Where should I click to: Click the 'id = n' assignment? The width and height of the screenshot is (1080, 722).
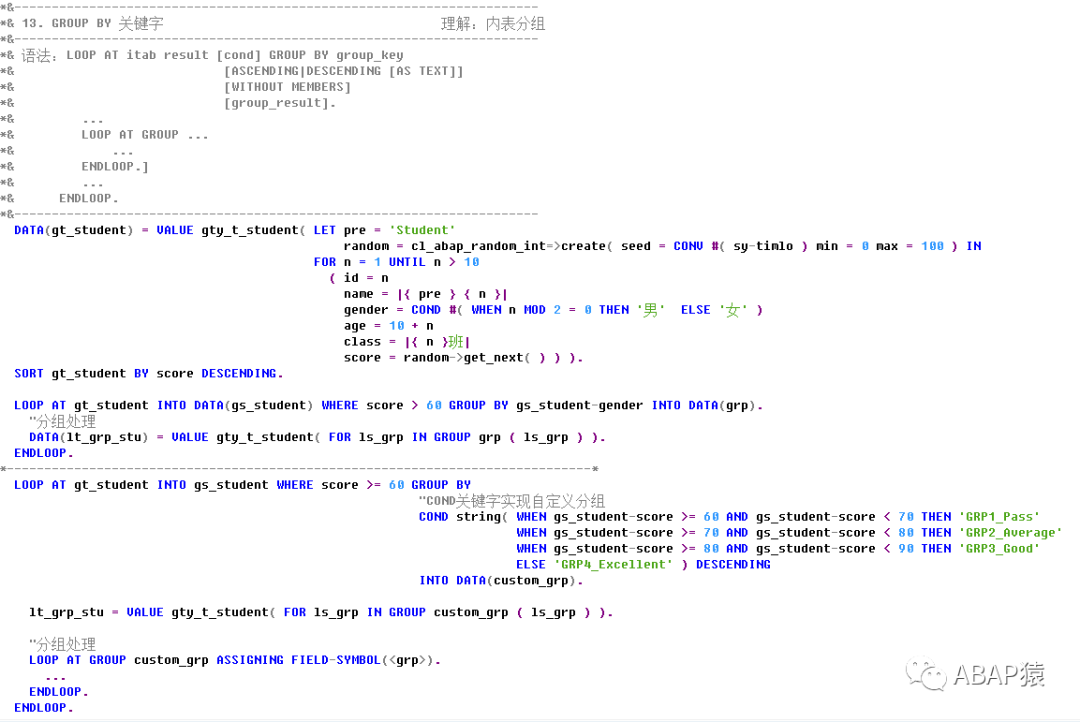click(366, 278)
